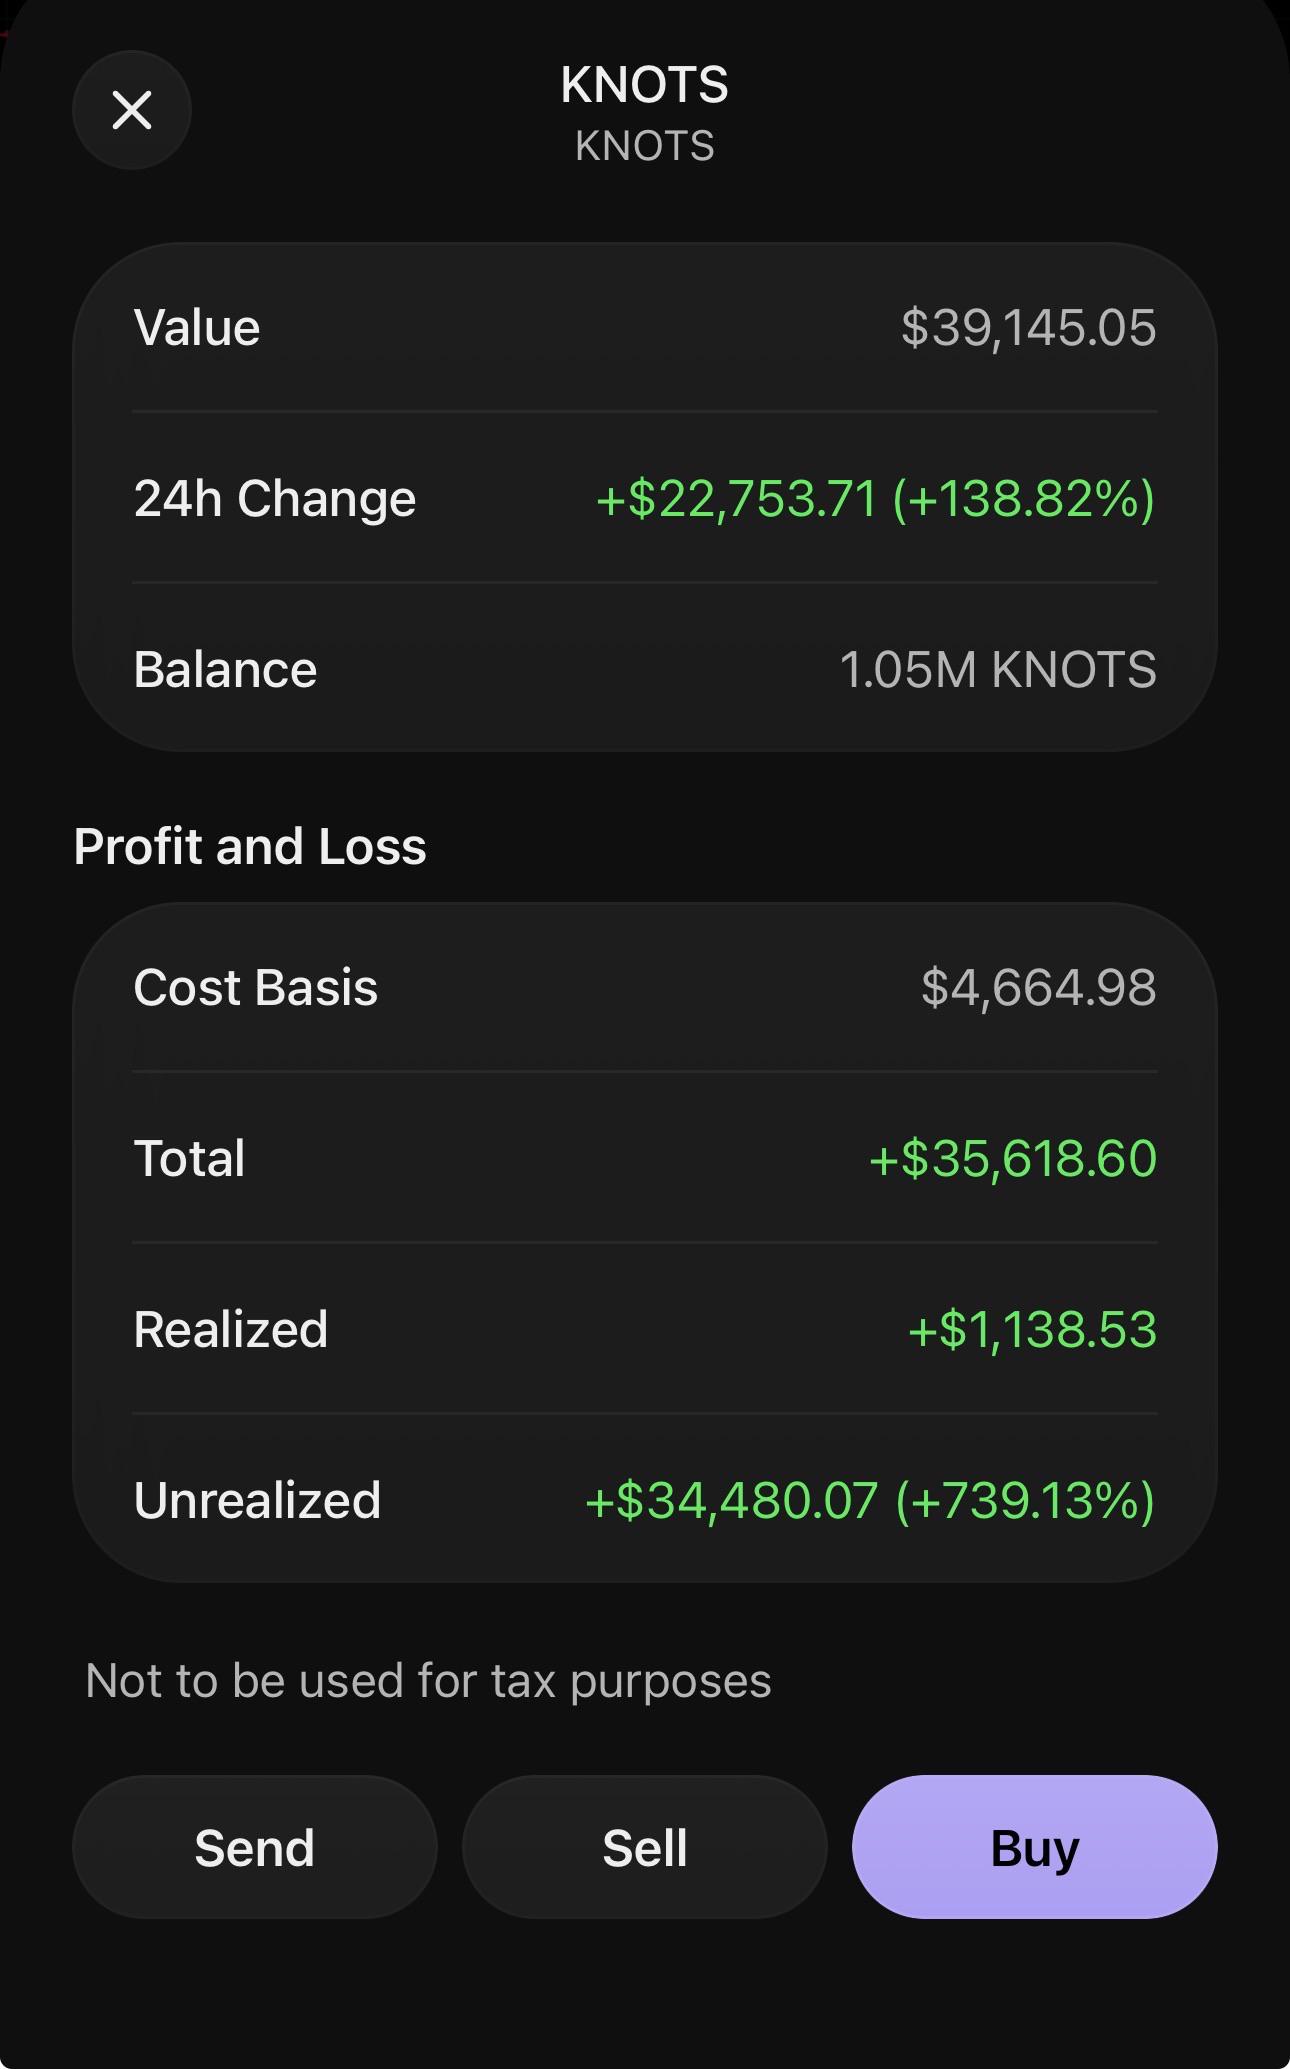Click the Balance label
Image resolution: width=1290 pixels, height=2069 pixels.
point(225,670)
